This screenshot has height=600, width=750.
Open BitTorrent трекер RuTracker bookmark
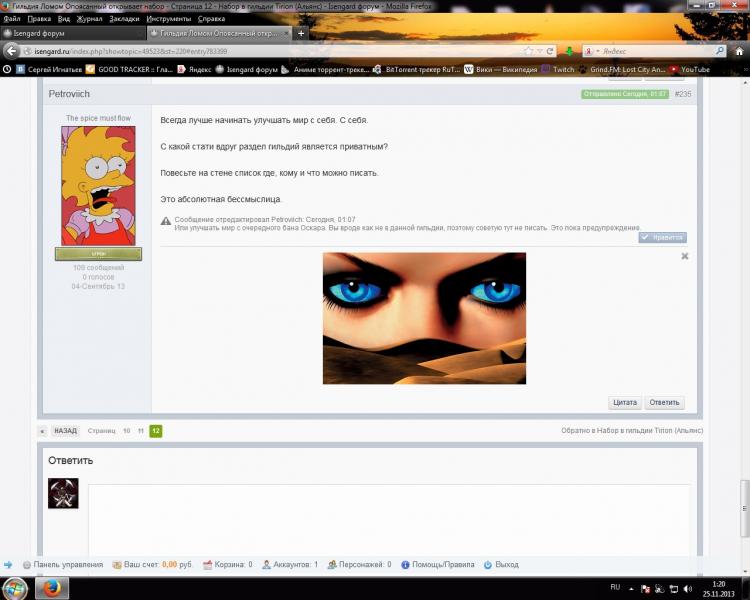(417, 69)
